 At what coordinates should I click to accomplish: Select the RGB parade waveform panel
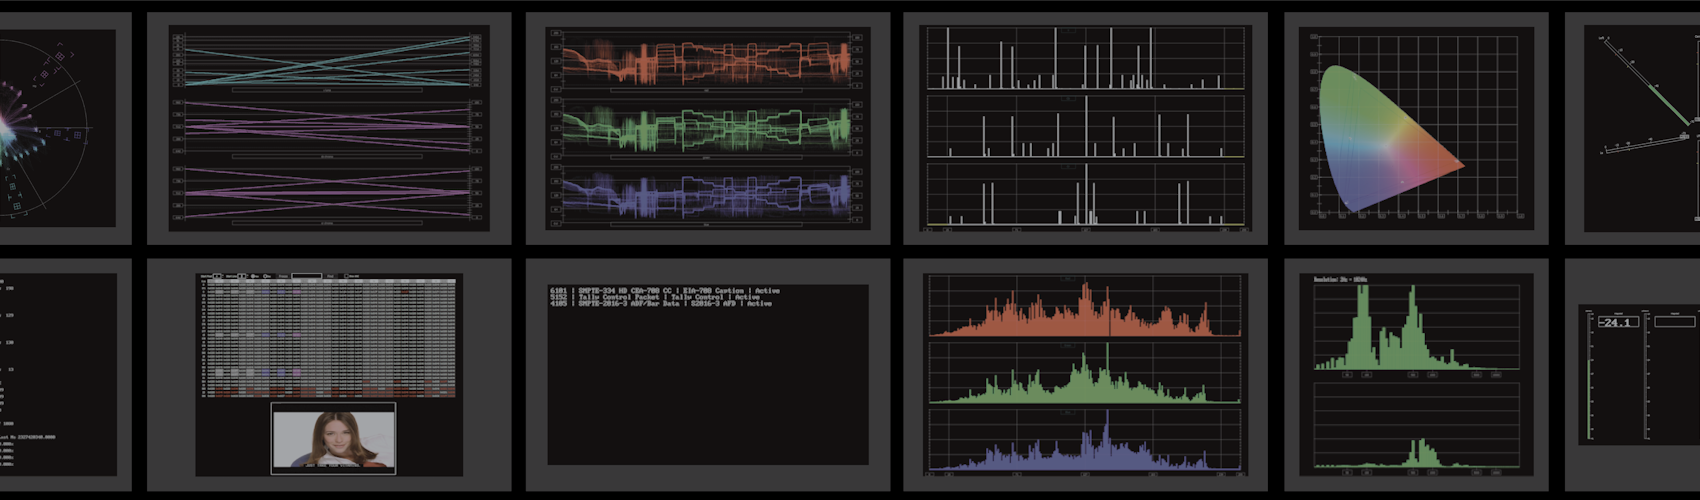click(x=707, y=128)
